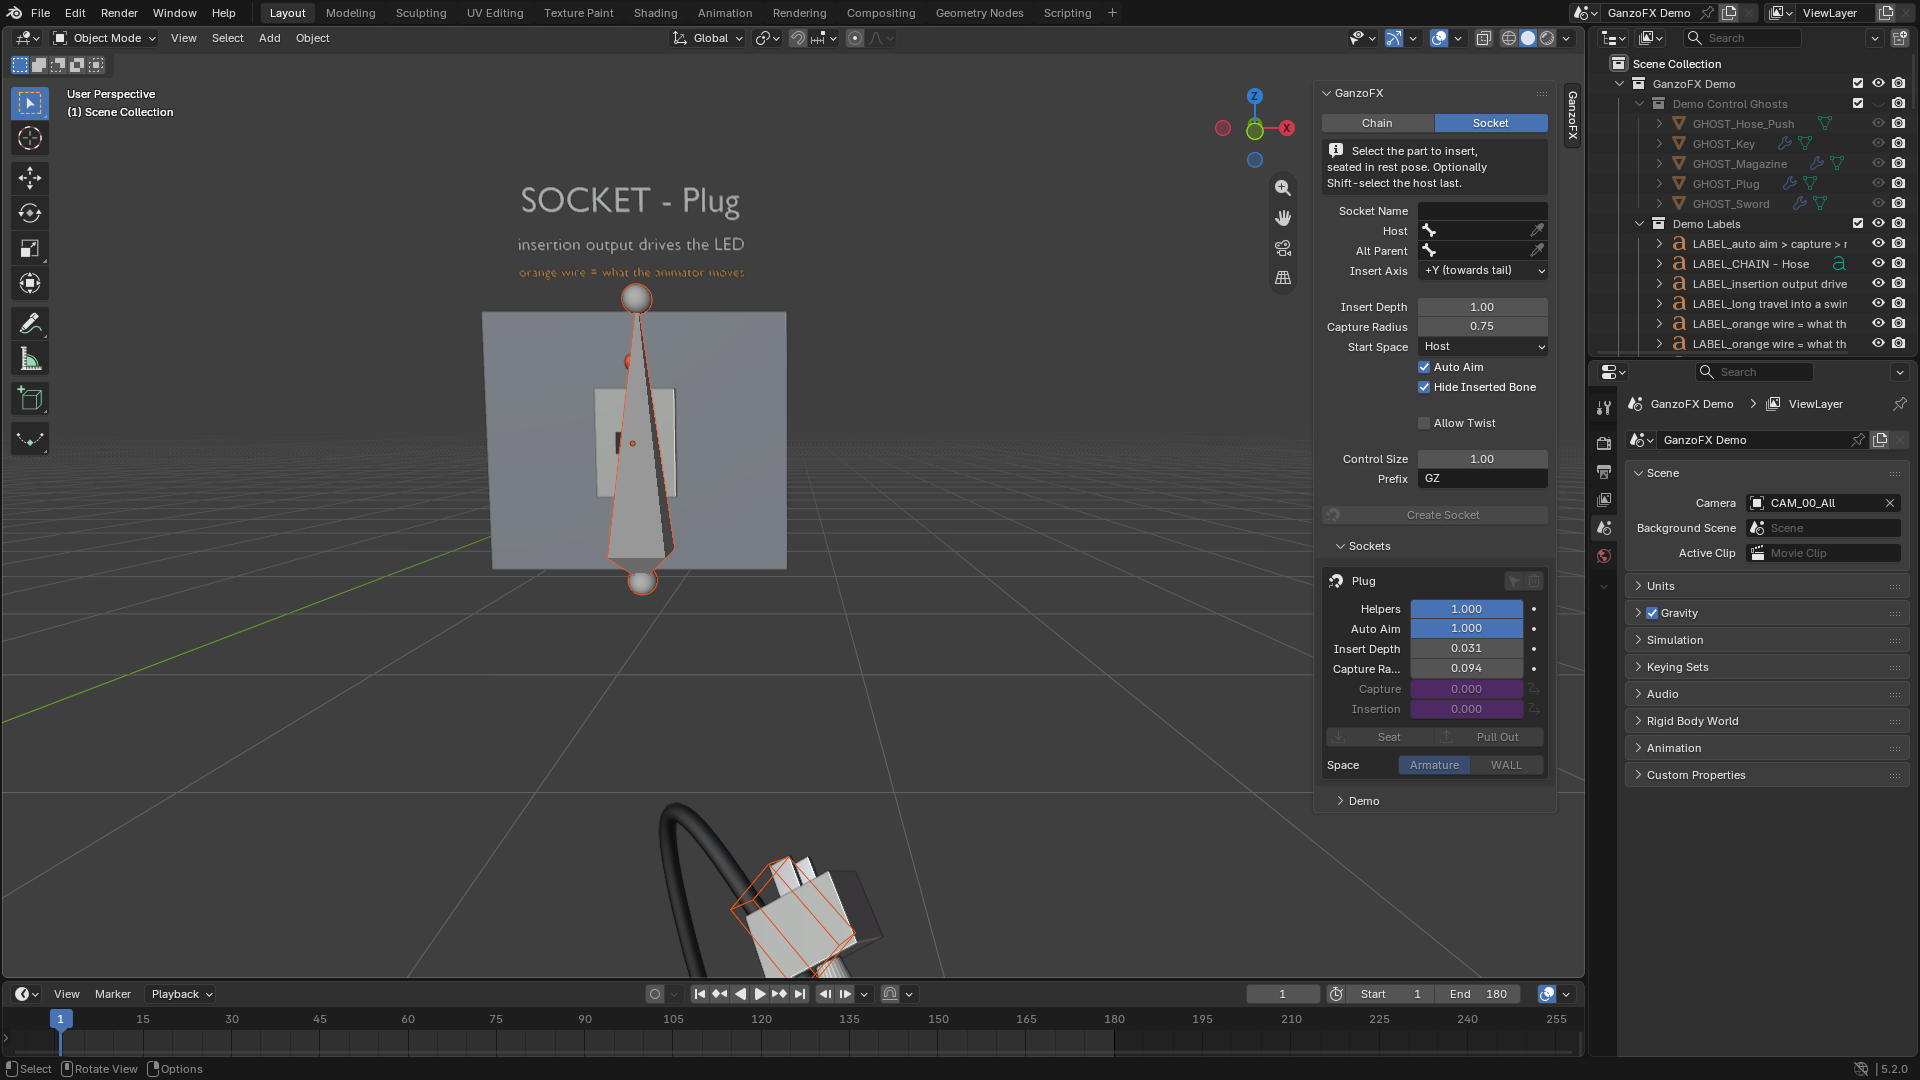Adjust the Capture Radius 0.75 slider
1920x1080 pixels.
[1482, 327]
